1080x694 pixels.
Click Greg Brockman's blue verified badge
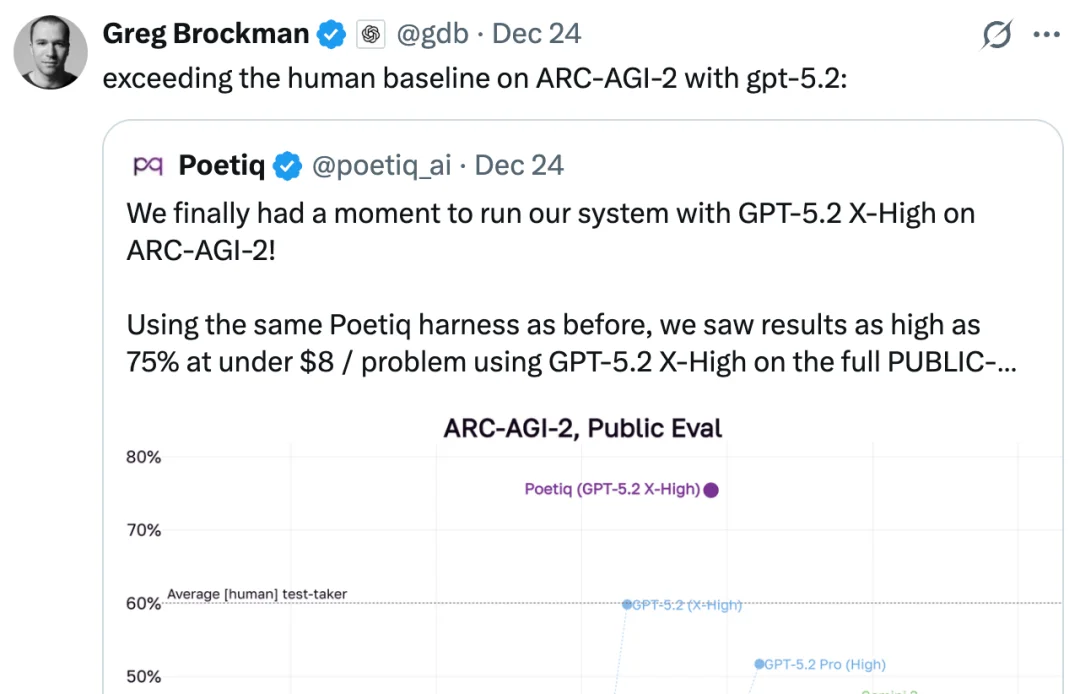[x=332, y=34]
